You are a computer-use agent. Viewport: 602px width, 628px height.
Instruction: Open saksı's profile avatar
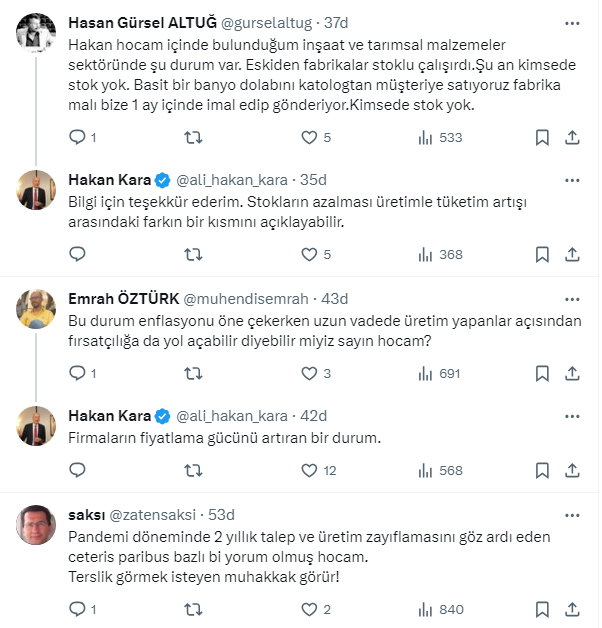(36, 524)
